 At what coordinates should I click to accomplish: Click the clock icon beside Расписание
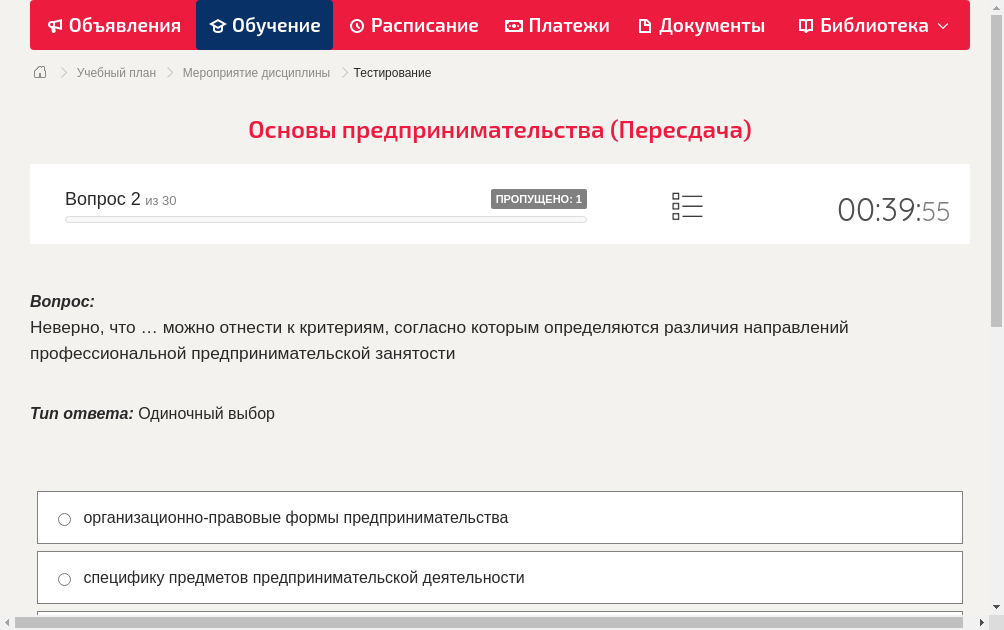click(x=355, y=25)
